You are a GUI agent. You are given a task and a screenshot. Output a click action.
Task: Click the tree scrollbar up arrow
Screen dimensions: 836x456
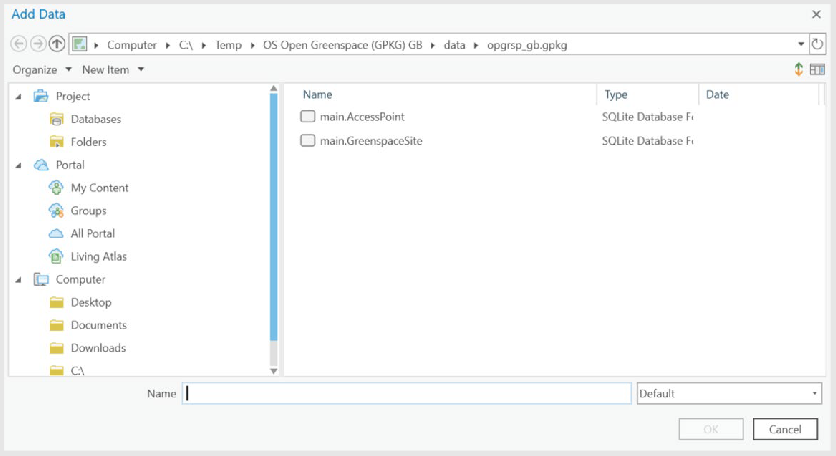coord(274,89)
